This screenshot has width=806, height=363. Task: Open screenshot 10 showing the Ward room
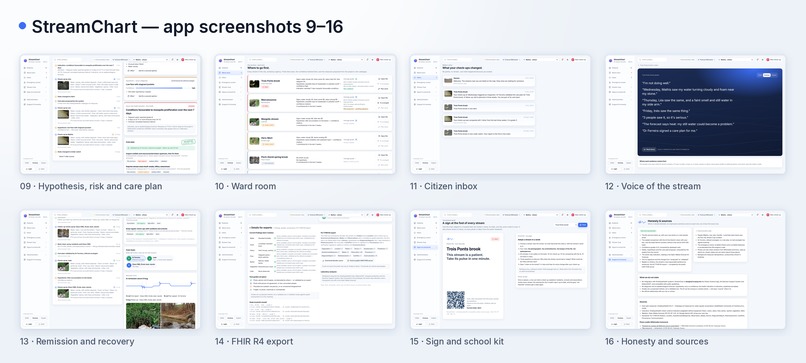[x=305, y=114]
